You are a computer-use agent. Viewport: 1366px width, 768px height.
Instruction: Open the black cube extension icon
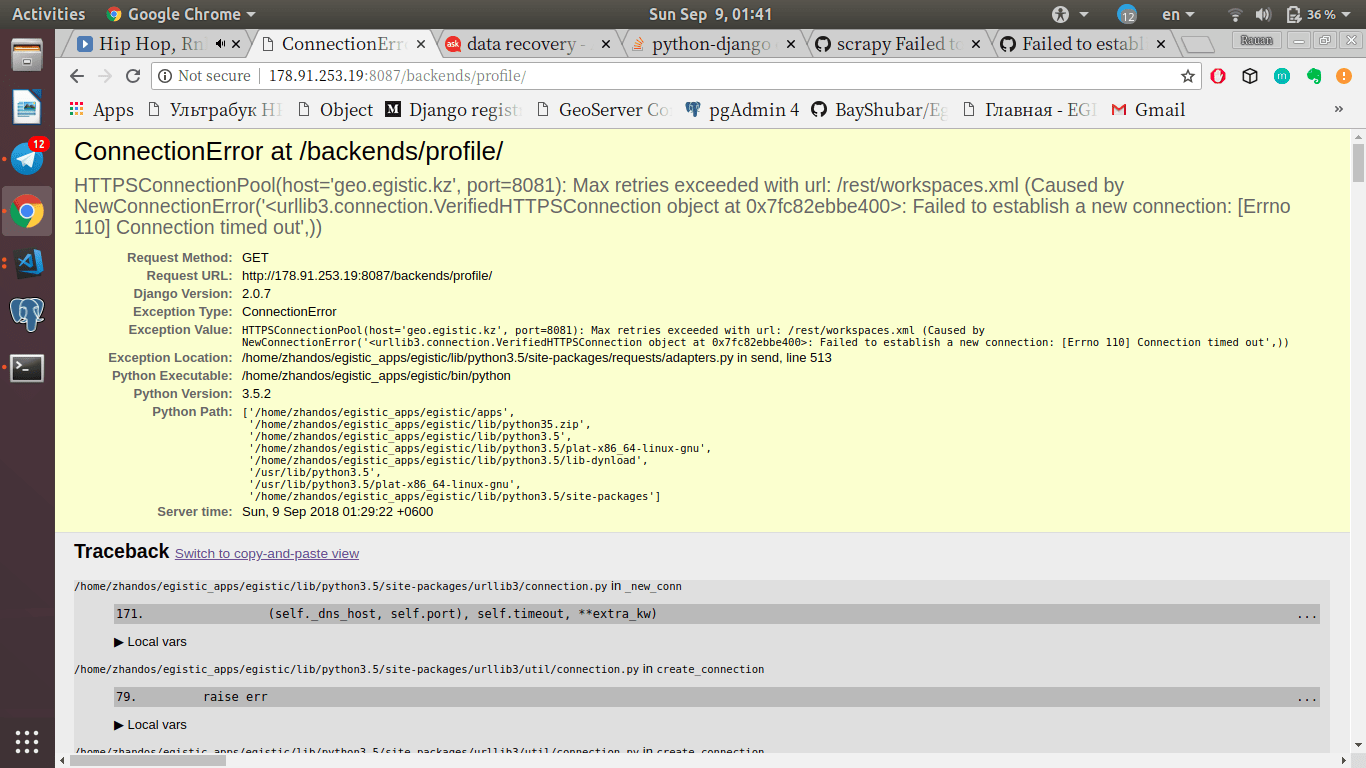[x=1250, y=76]
